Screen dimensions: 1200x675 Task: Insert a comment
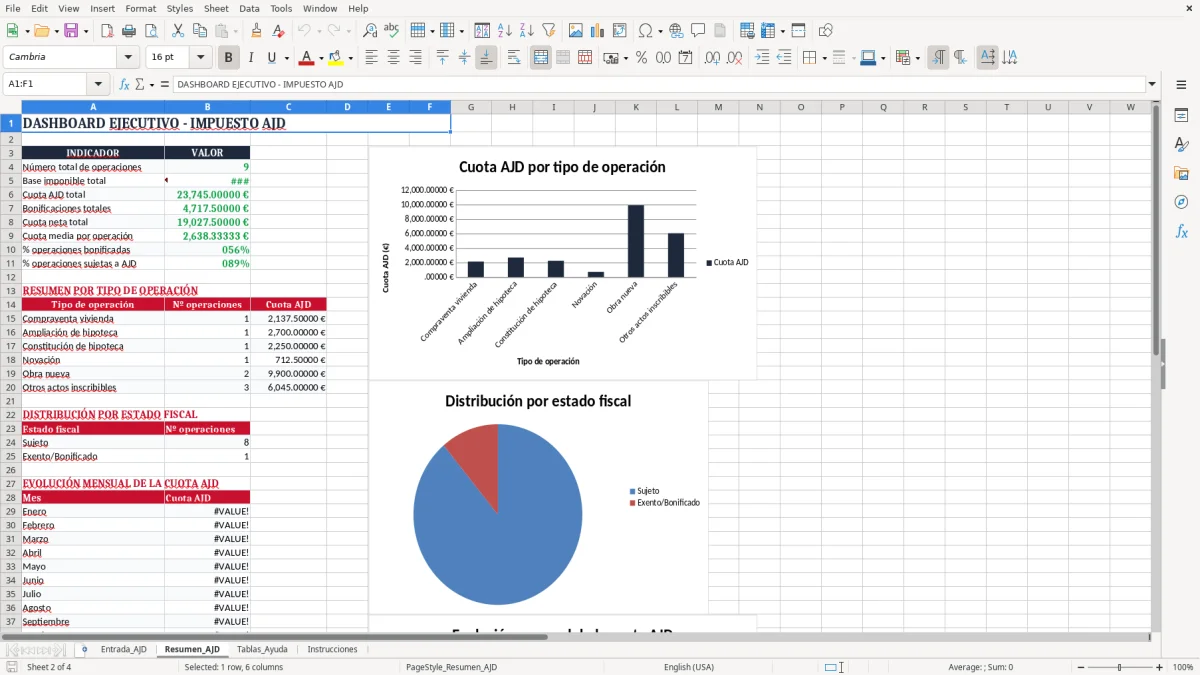point(698,31)
